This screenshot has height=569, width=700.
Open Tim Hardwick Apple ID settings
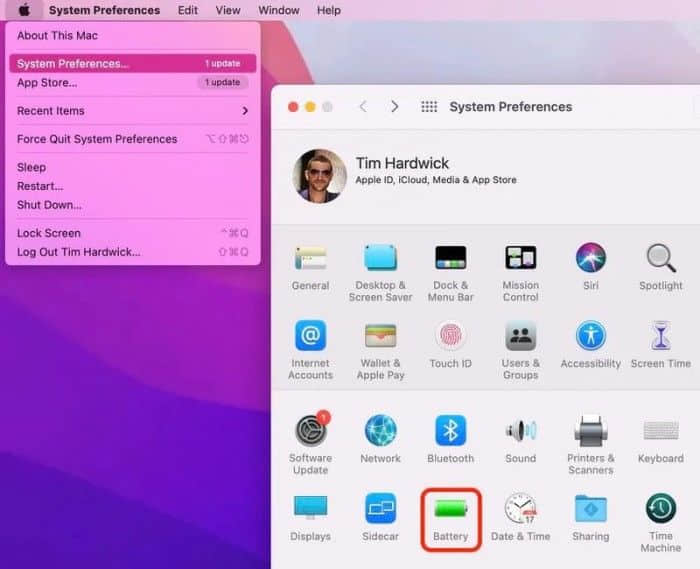coord(436,170)
